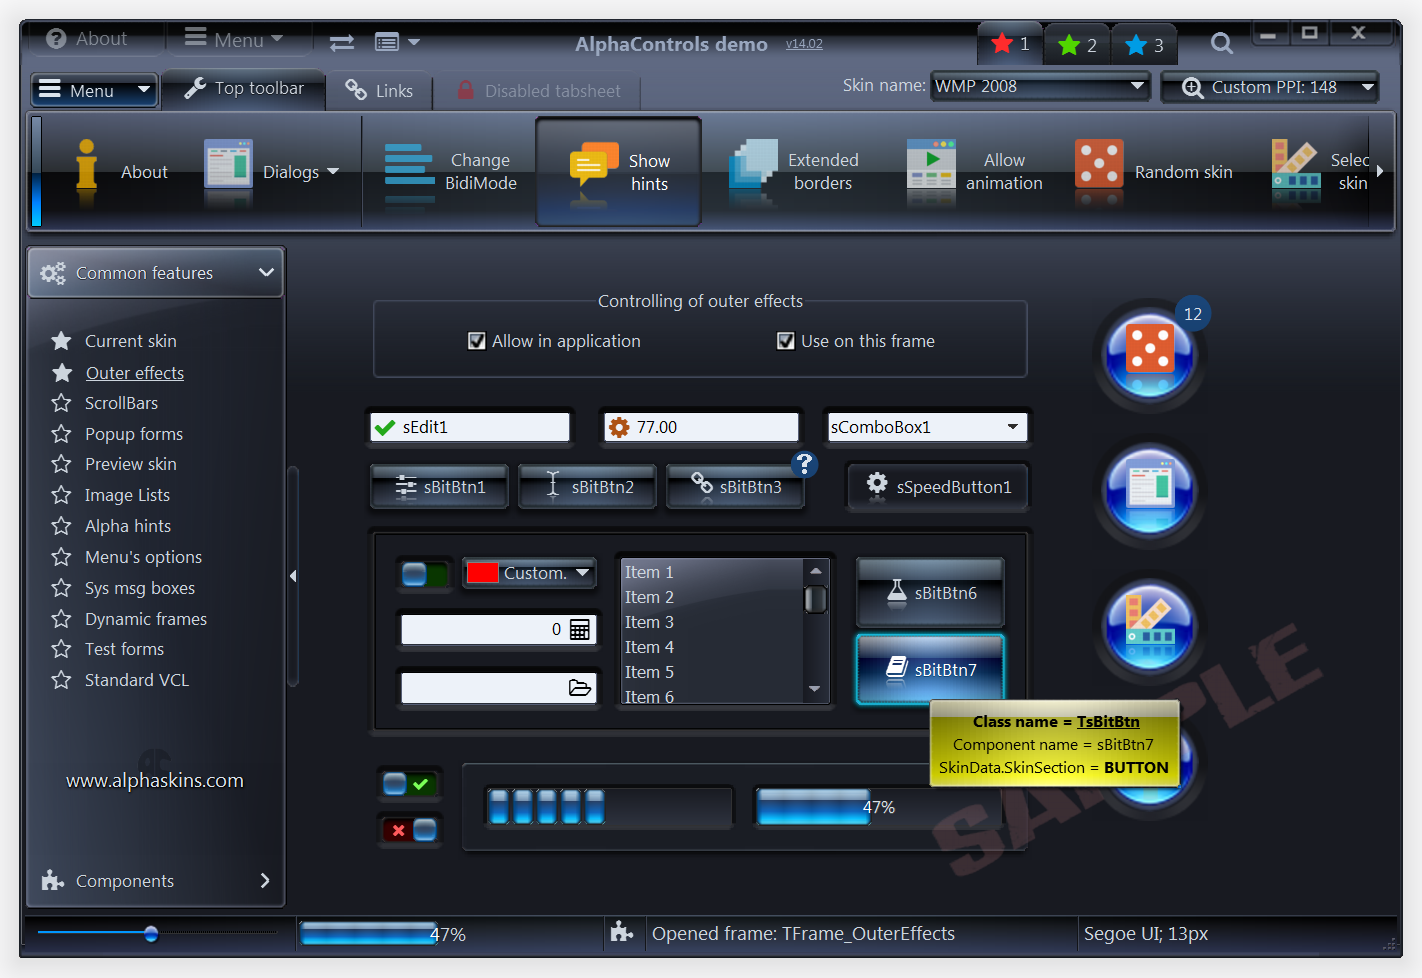Screen dimensions: 1422x978
Task: Toggle the Use on this frame checkbox
Action: [786, 341]
